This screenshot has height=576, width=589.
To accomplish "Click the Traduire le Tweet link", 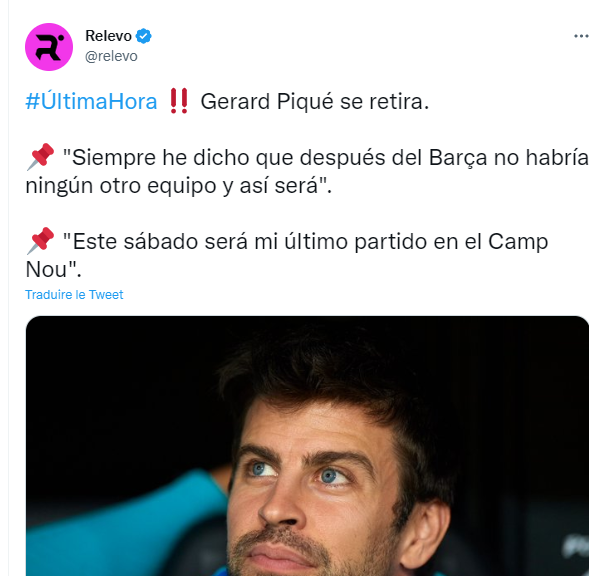I will [x=74, y=295].
